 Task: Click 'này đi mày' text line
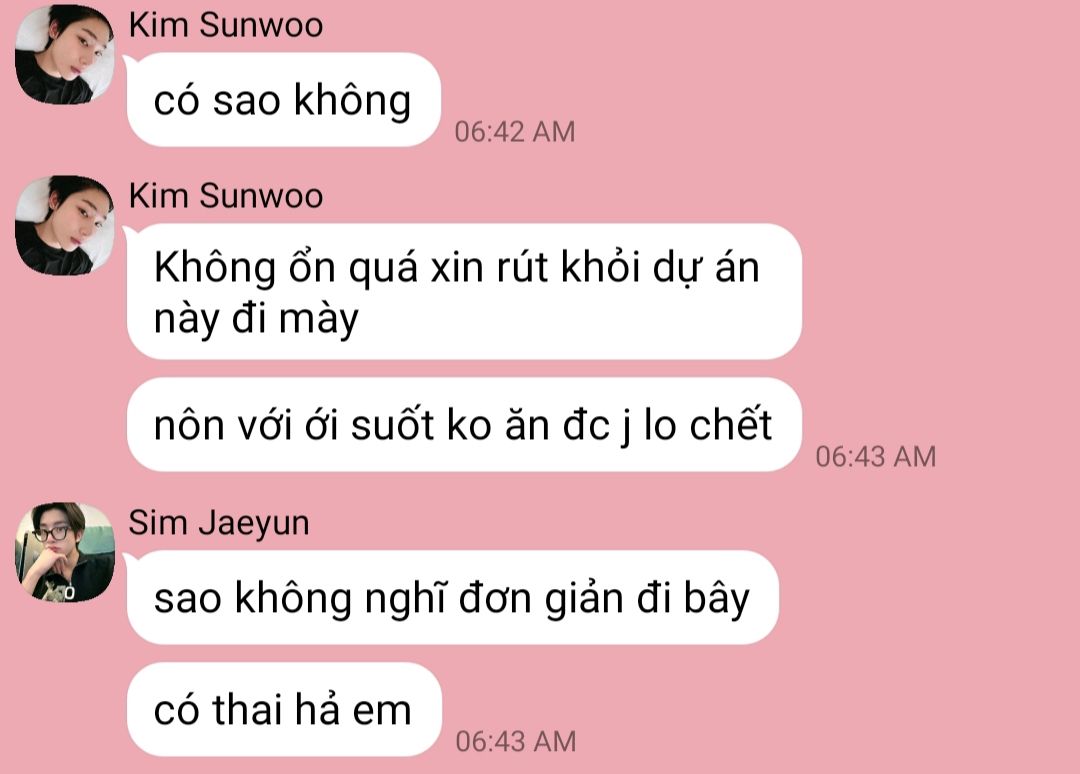[x=256, y=319]
